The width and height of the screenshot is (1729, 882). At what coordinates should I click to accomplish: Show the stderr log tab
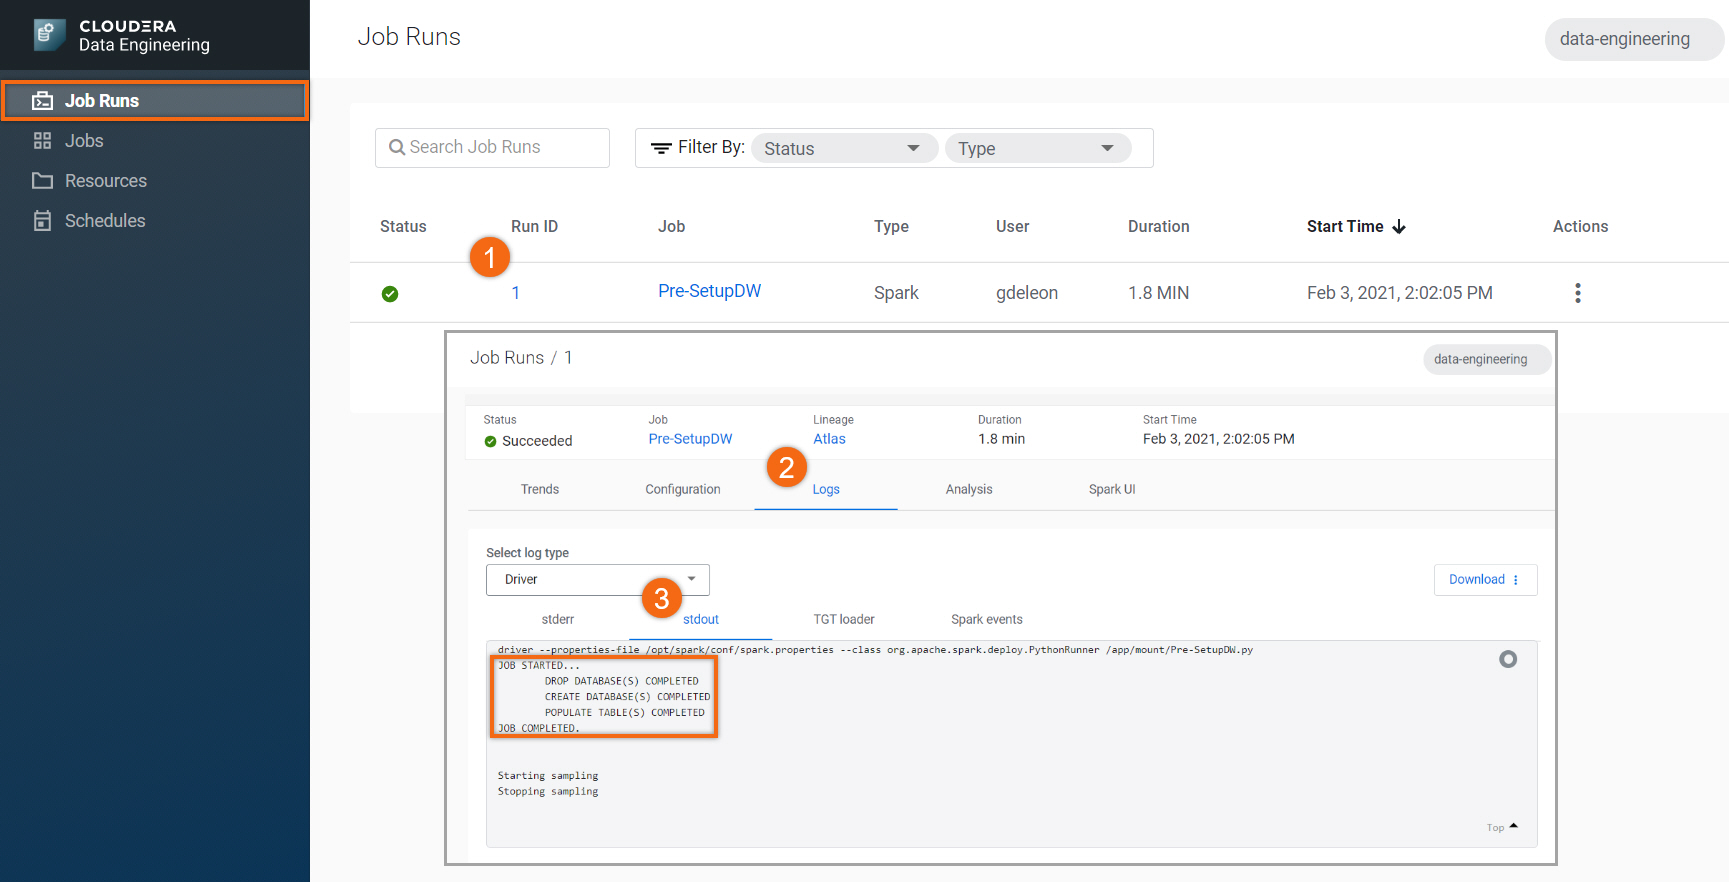pos(558,619)
